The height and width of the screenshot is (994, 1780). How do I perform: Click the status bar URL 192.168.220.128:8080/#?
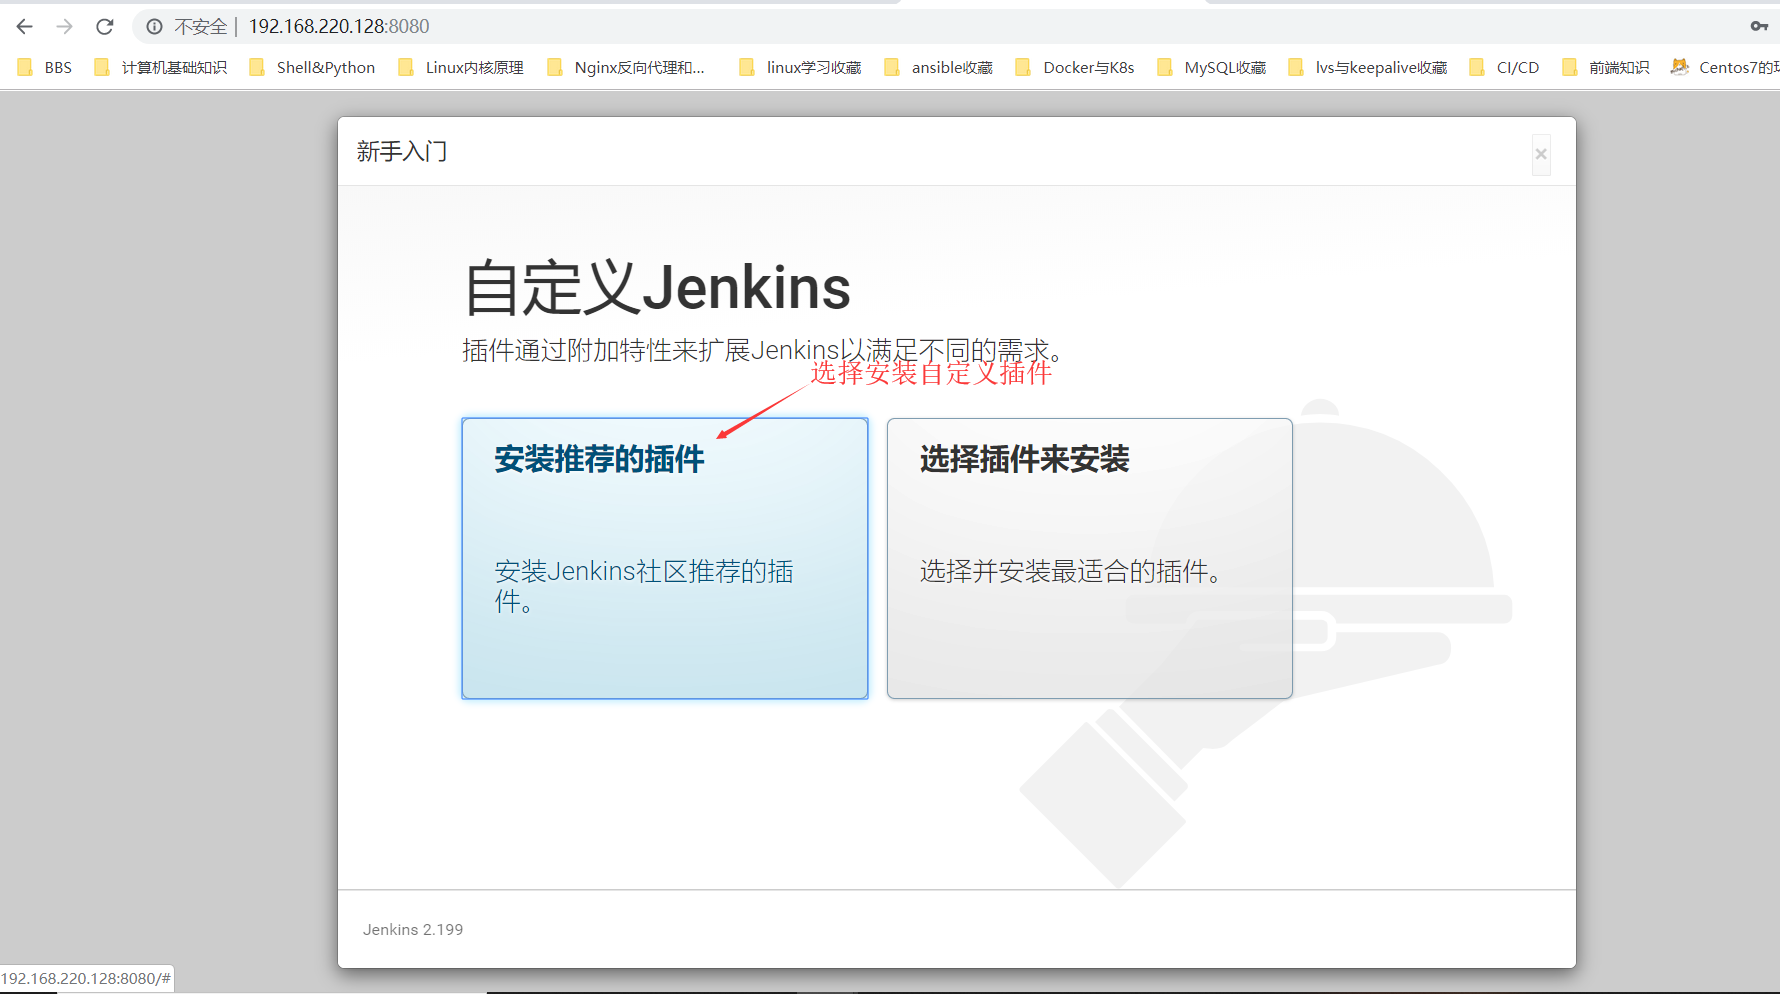coord(85,978)
